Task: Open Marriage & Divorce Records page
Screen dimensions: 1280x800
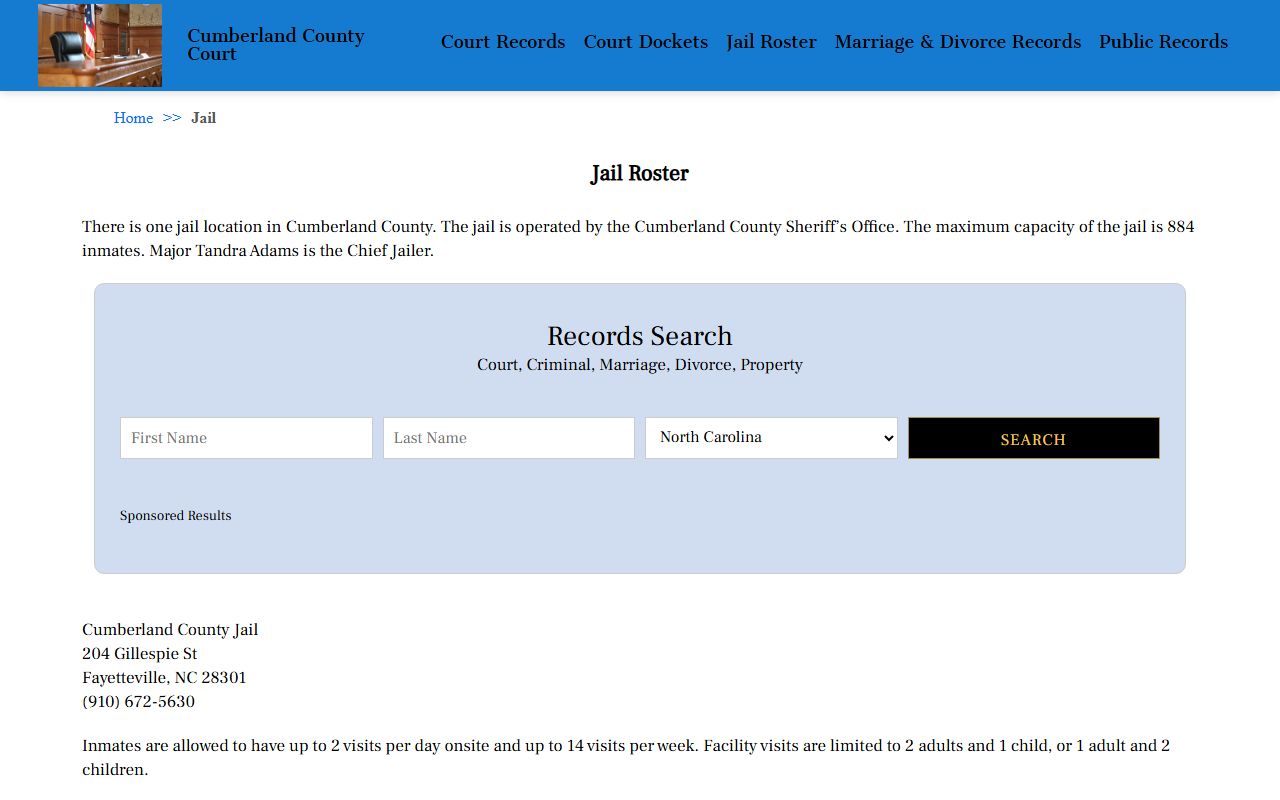Action: (x=957, y=42)
